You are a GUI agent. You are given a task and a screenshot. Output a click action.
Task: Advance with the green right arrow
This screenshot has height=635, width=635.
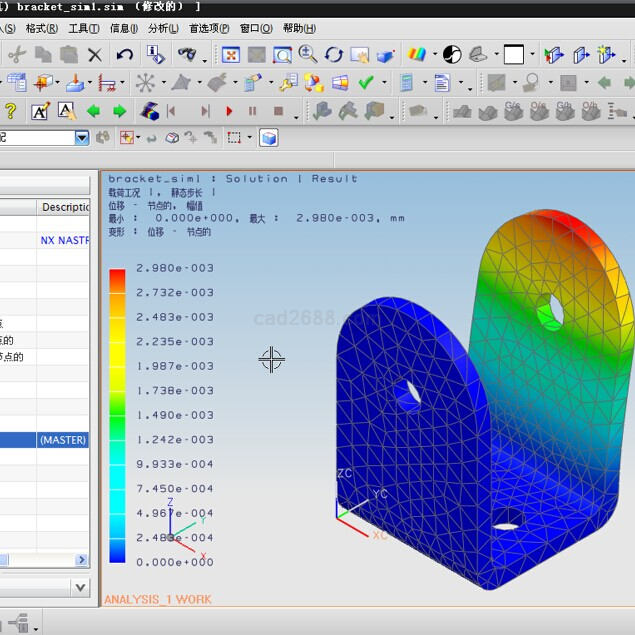(119, 111)
